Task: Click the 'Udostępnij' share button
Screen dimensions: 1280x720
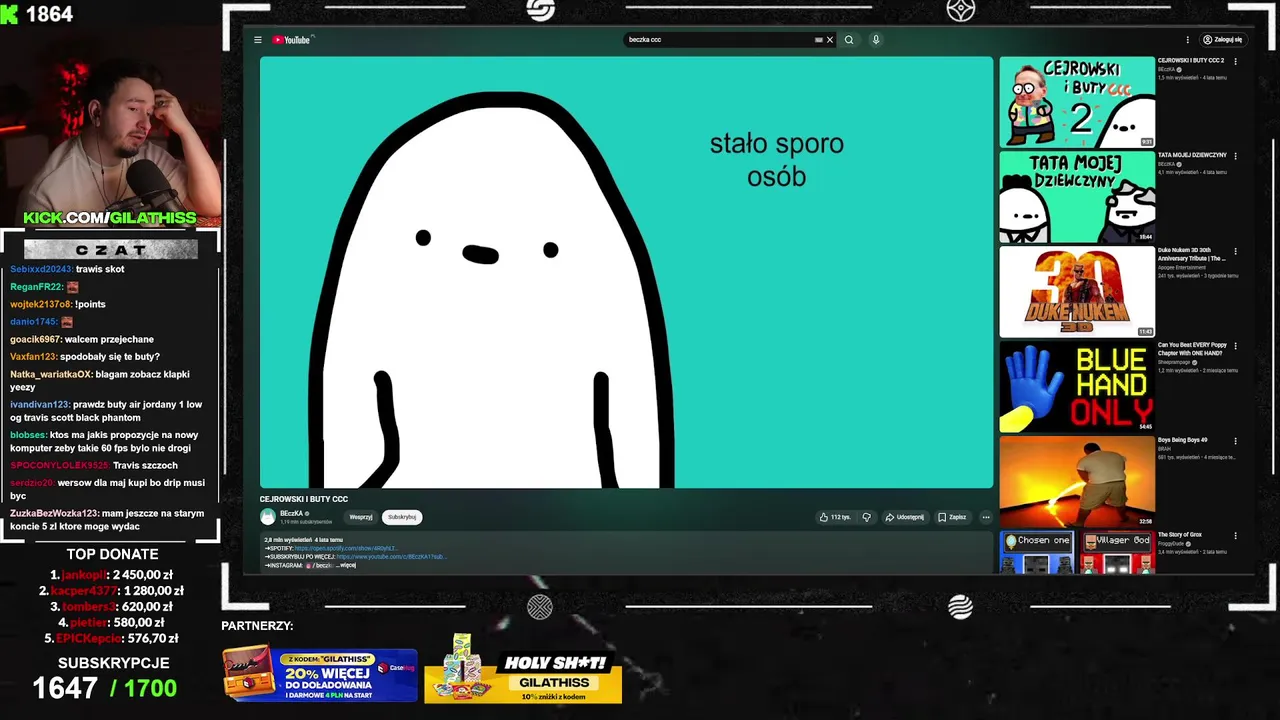Action: click(x=904, y=517)
